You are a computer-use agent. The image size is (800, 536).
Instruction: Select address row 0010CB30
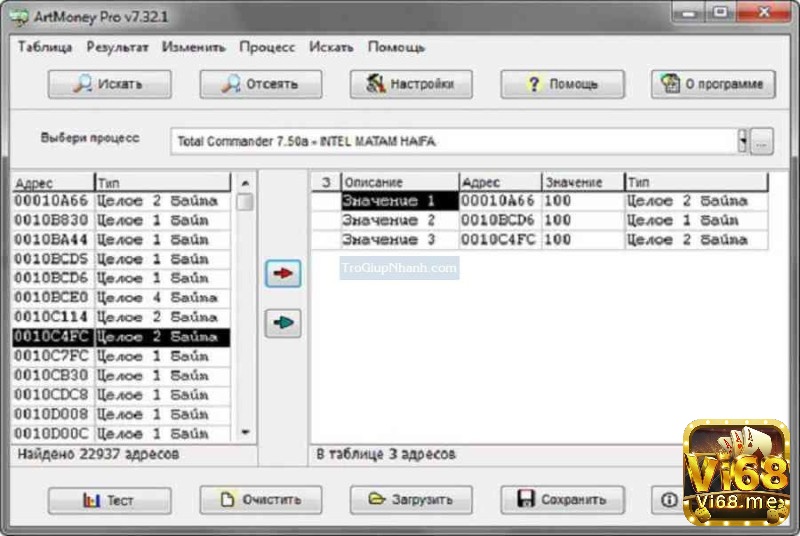pyautogui.click(x=121, y=375)
